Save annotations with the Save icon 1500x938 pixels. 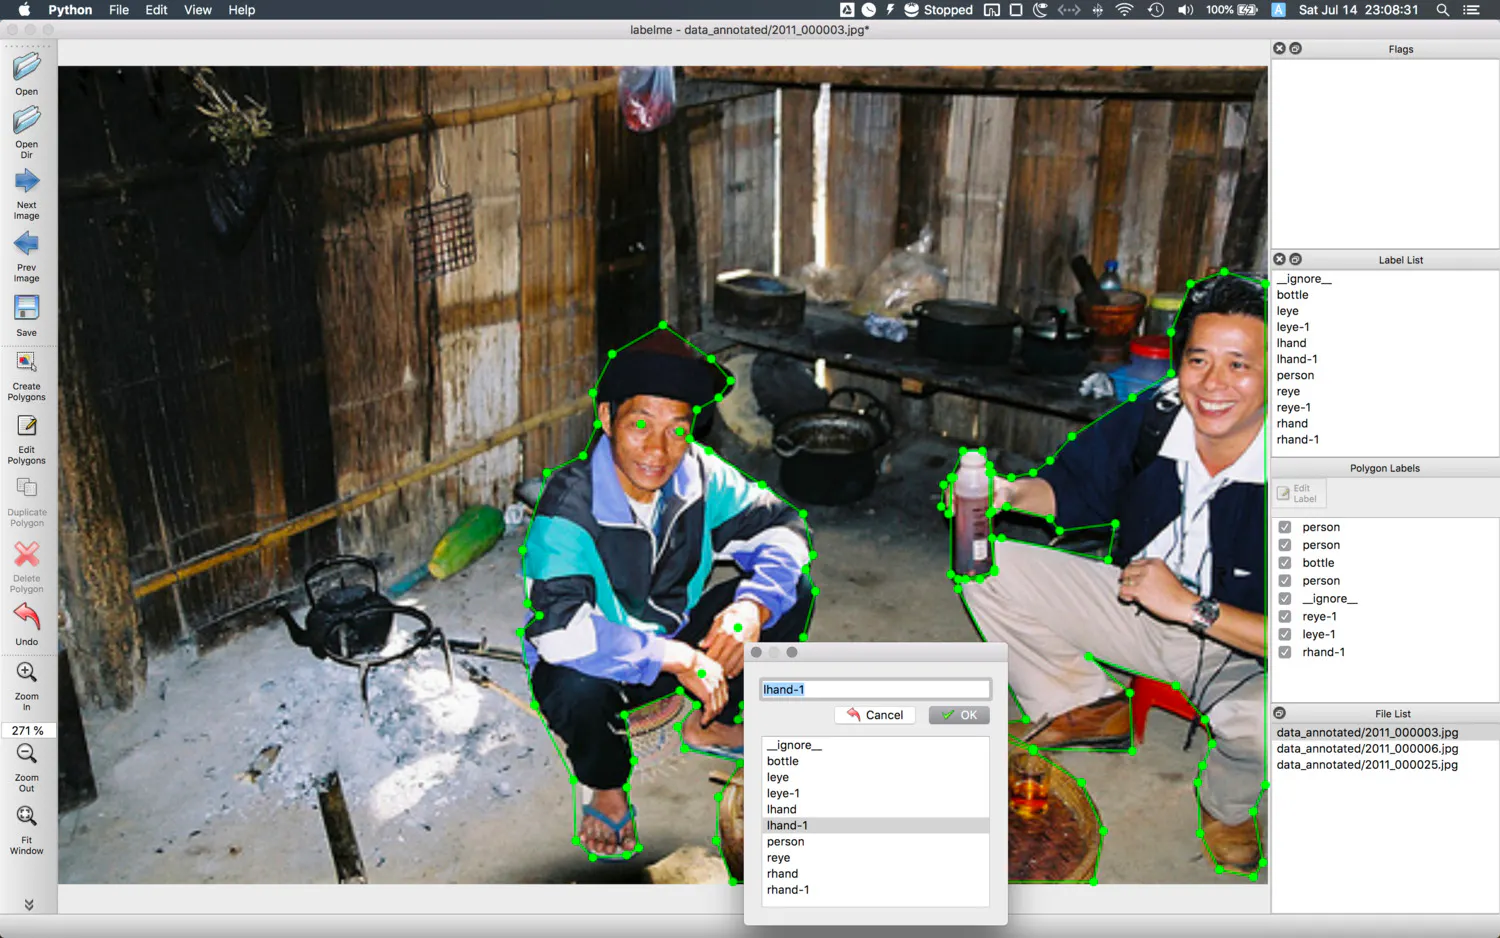coord(27,315)
